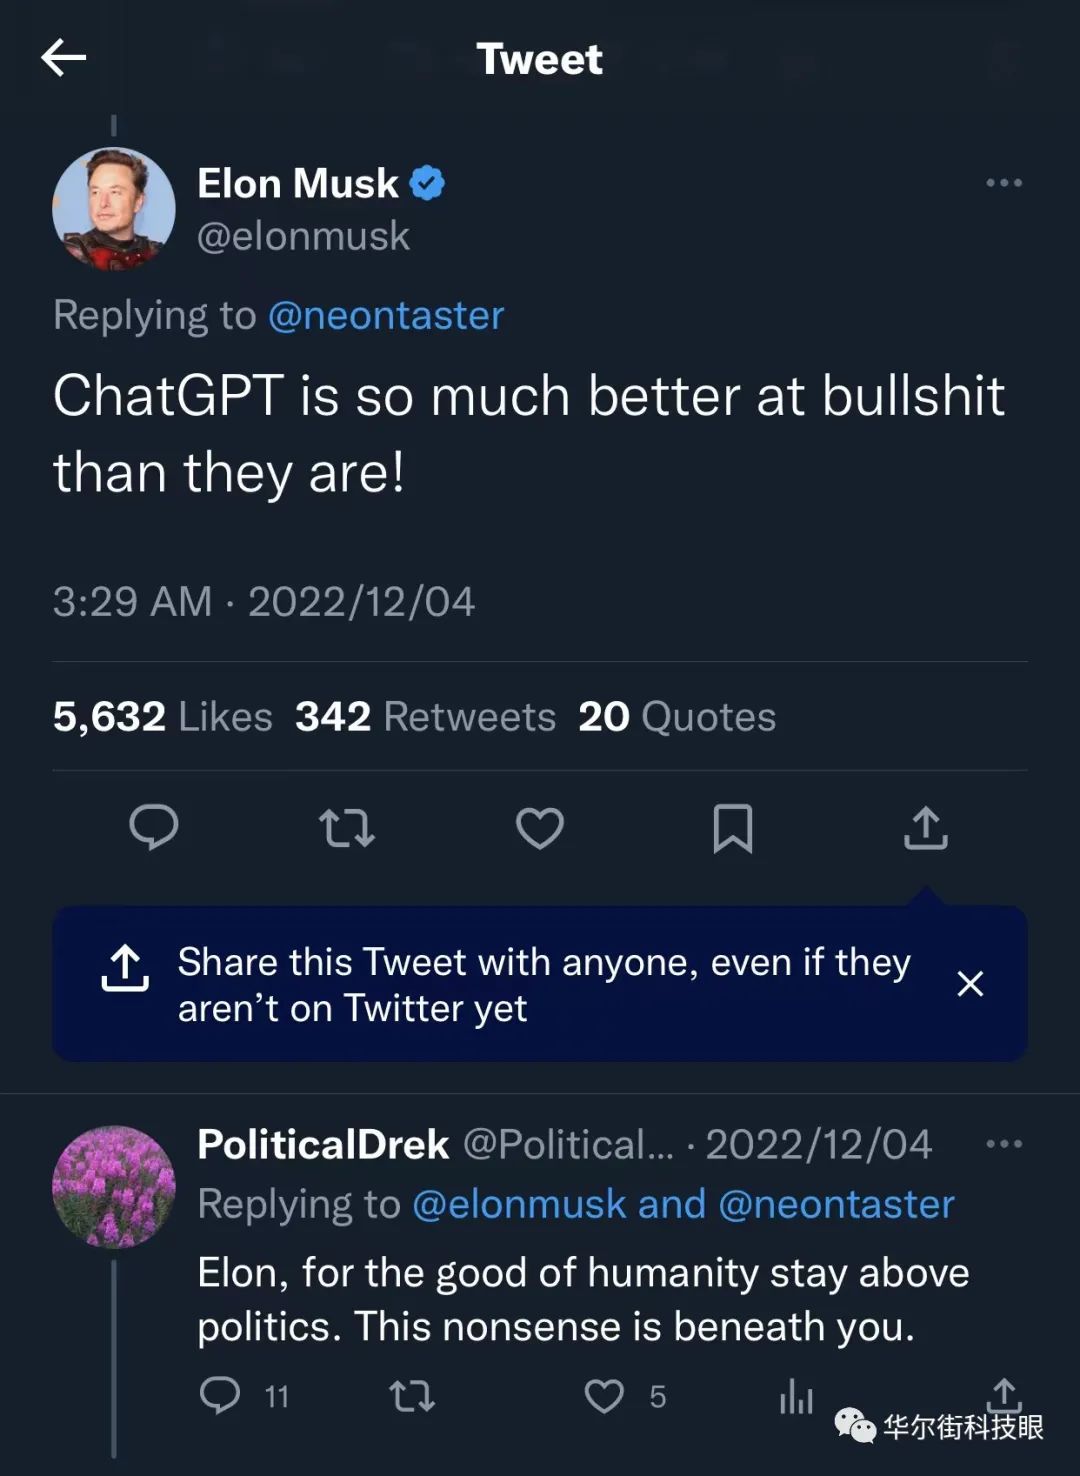Retweet Elon Musk's tweet
This screenshot has width=1080, height=1476.
point(346,828)
